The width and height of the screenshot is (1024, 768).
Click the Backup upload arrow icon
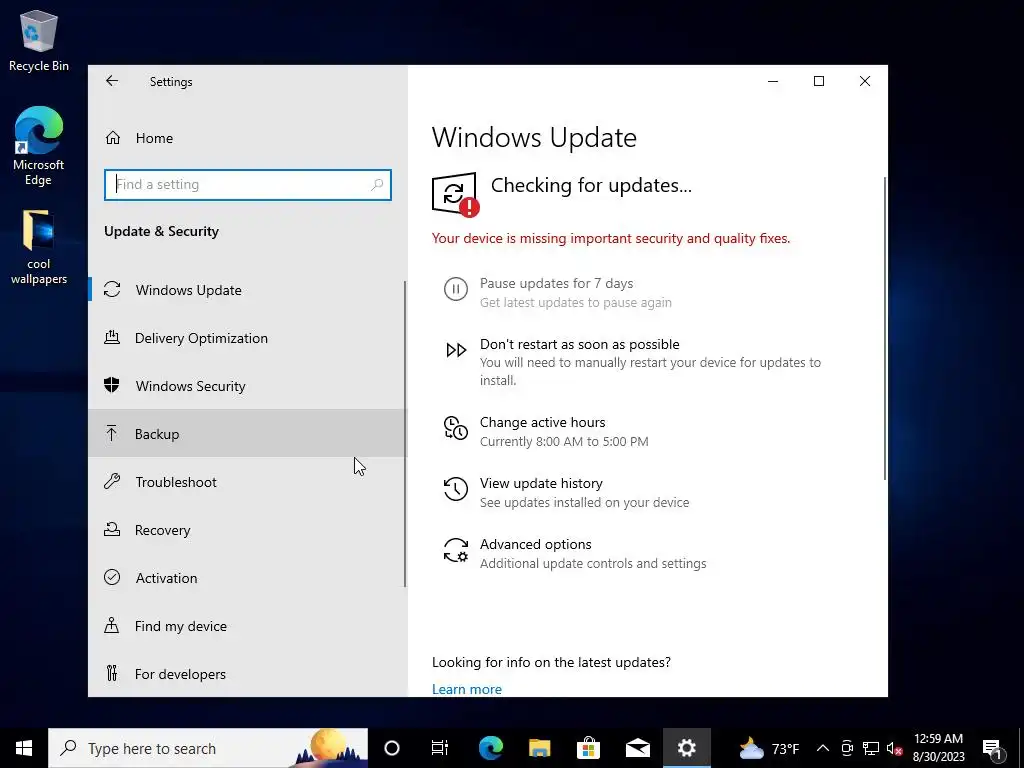point(112,433)
